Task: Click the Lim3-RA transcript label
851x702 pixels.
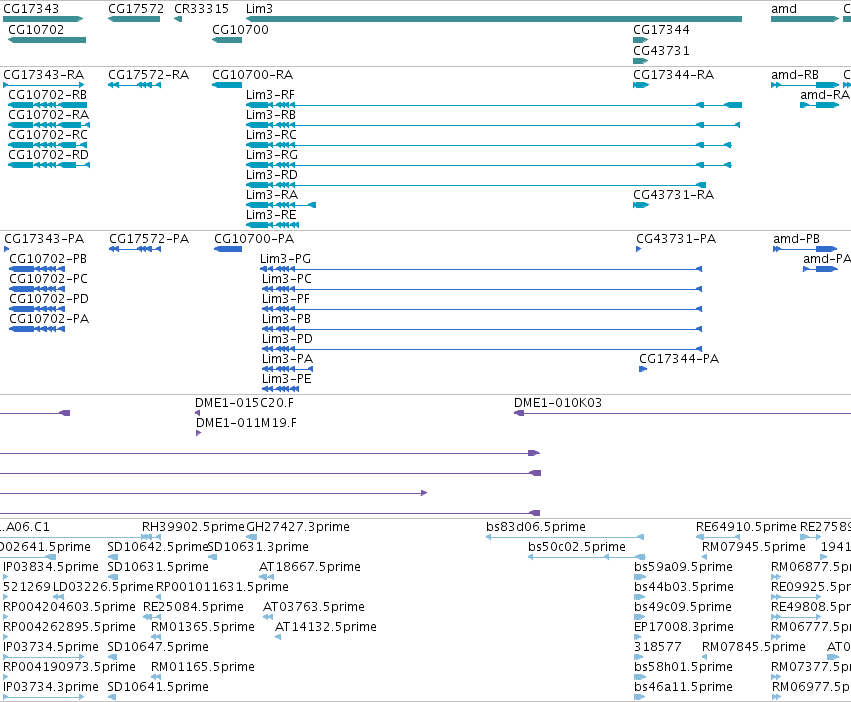Action: [272, 195]
